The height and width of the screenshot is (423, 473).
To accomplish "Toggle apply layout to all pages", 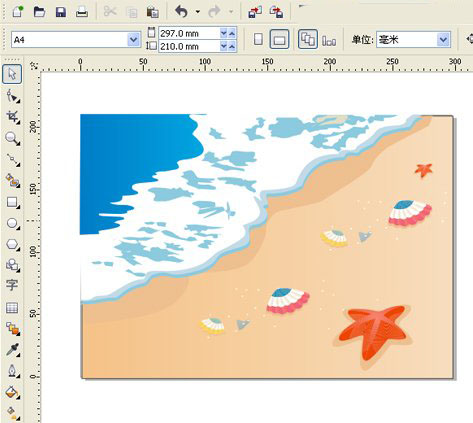I will tap(308, 39).
